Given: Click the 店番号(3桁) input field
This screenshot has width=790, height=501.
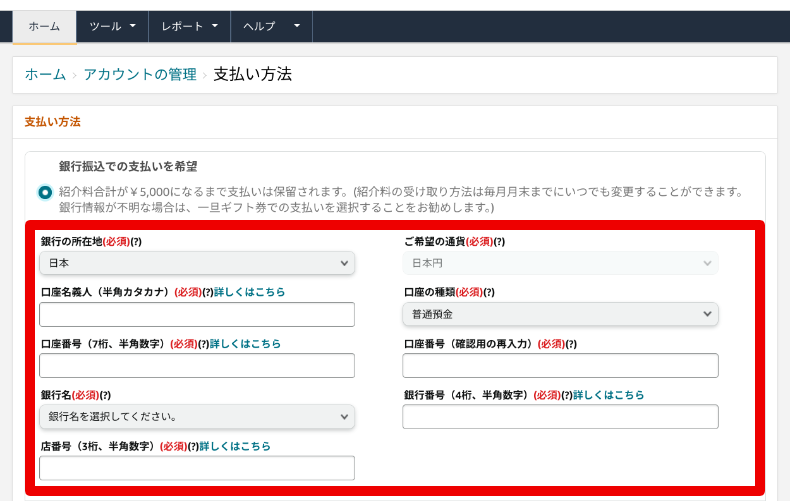Looking at the screenshot, I should (x=197, y=468).
